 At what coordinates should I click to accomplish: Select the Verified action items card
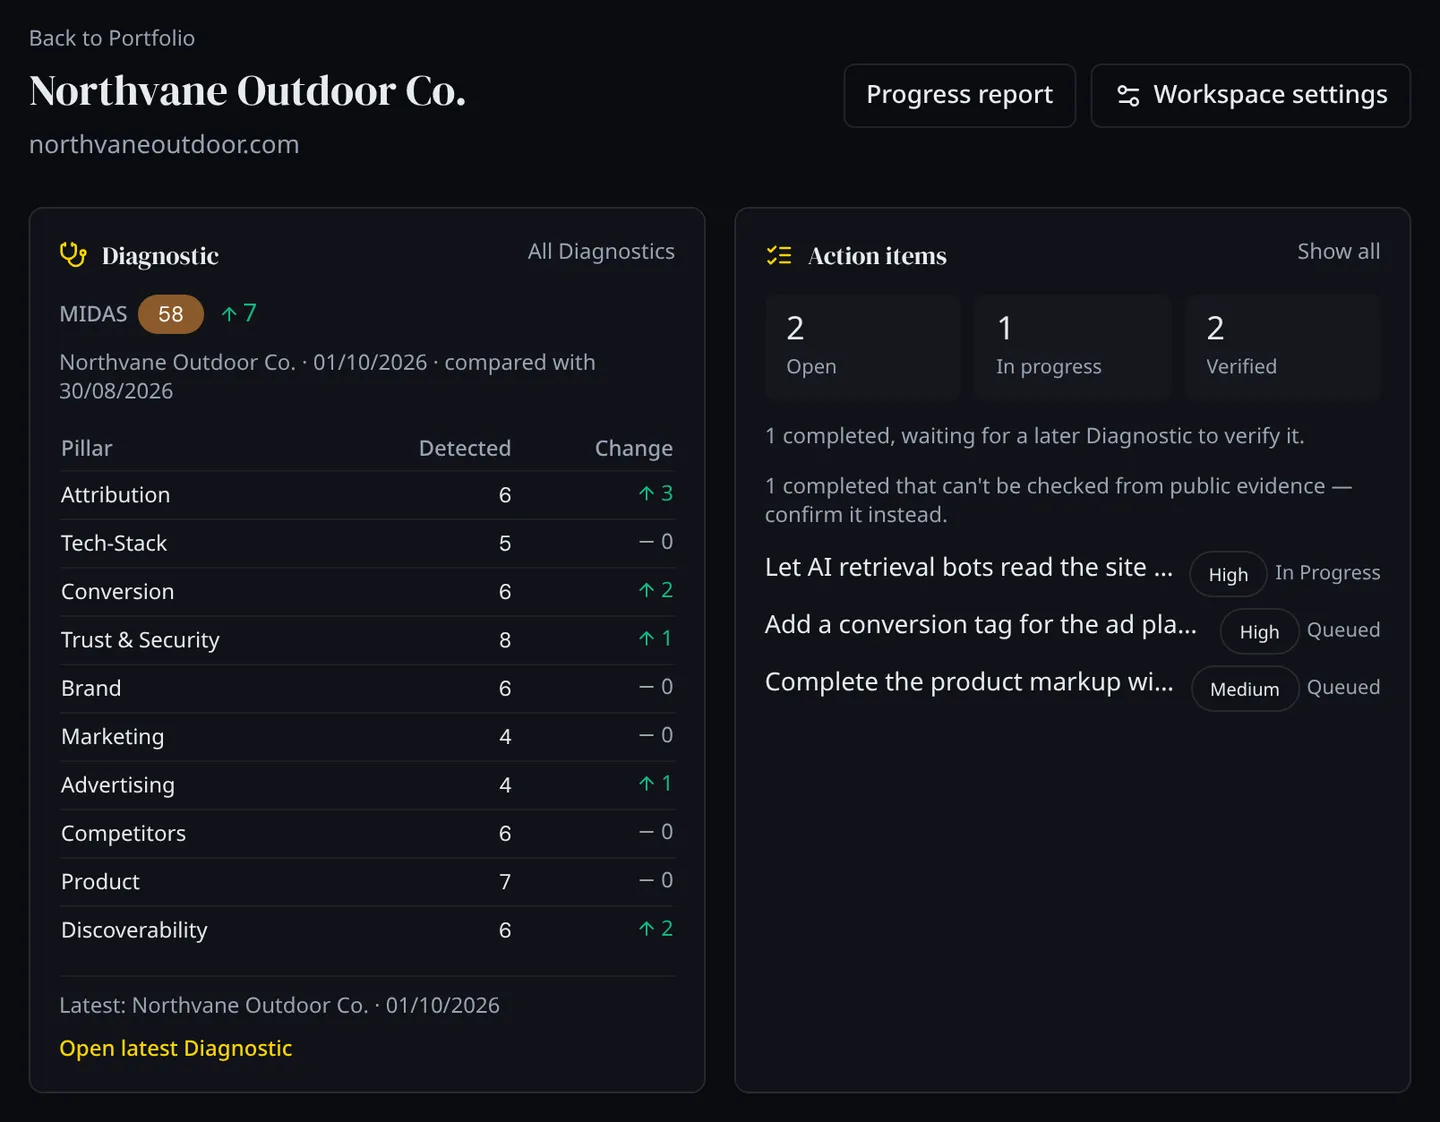pos(1283,347)
